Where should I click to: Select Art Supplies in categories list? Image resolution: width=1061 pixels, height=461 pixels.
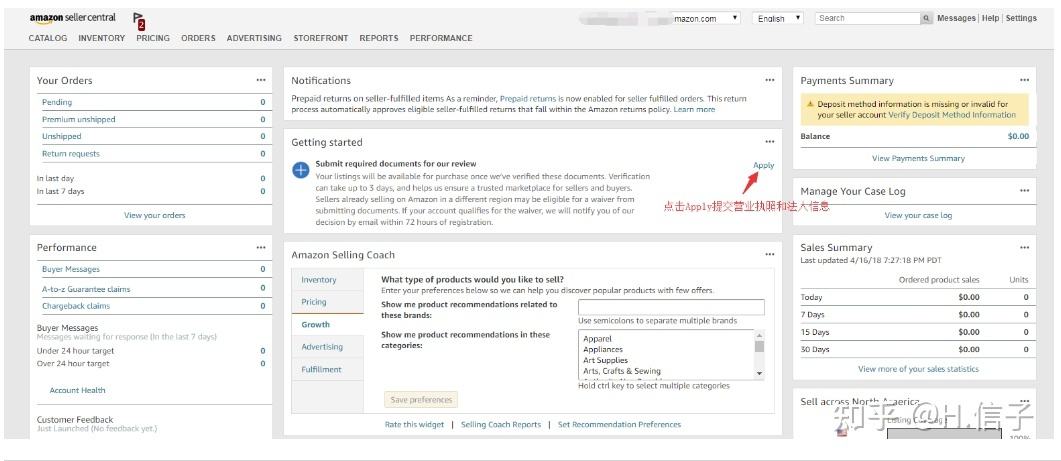pyautogui.click(x=606, y=360)
